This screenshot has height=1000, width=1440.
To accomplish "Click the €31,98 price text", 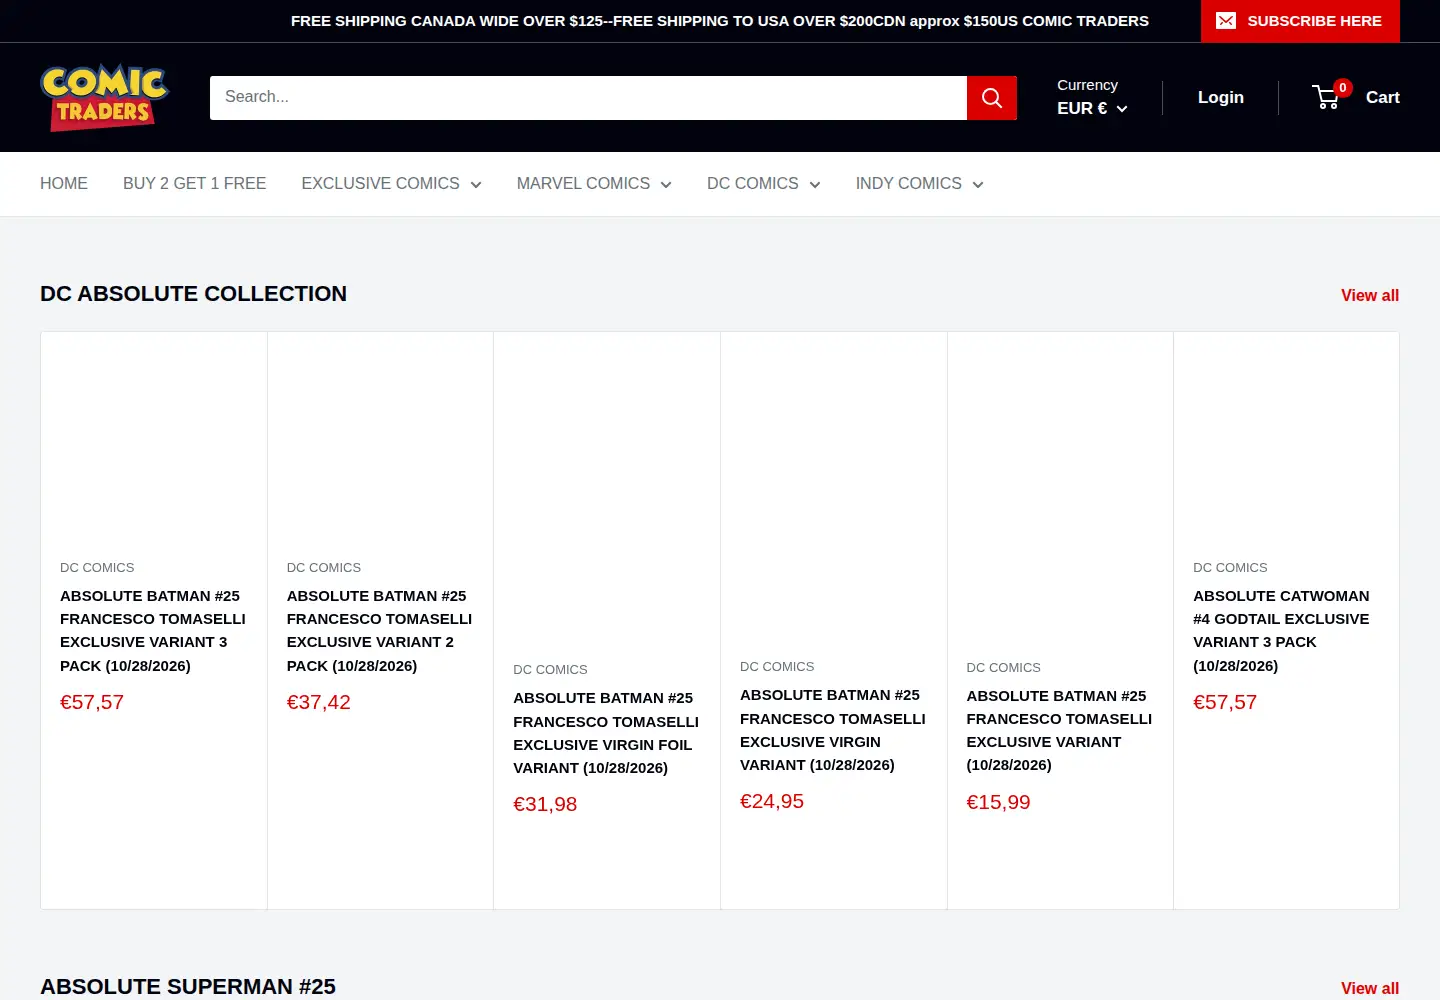I will [x=545, y=804].
